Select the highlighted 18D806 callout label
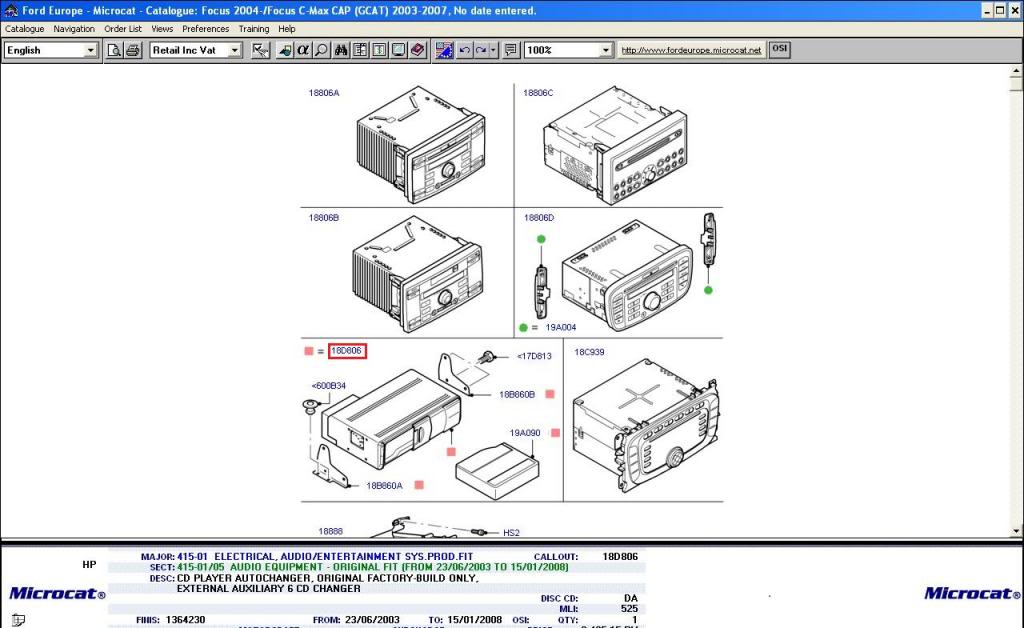 point(347,351)
